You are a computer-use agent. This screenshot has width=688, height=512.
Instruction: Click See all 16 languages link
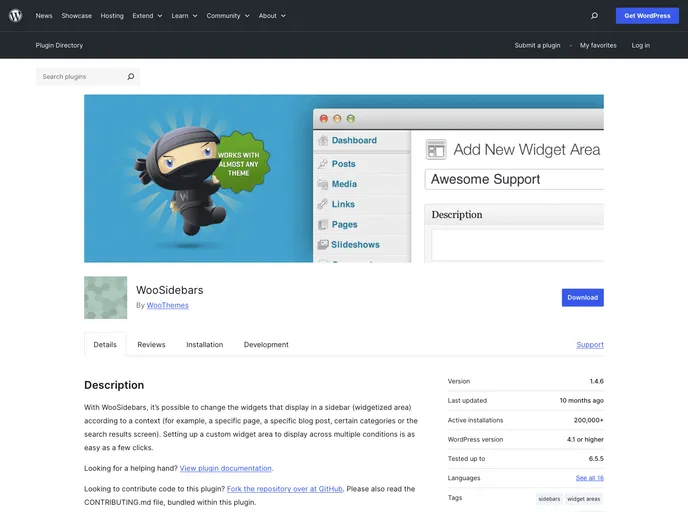pos(590,478)
